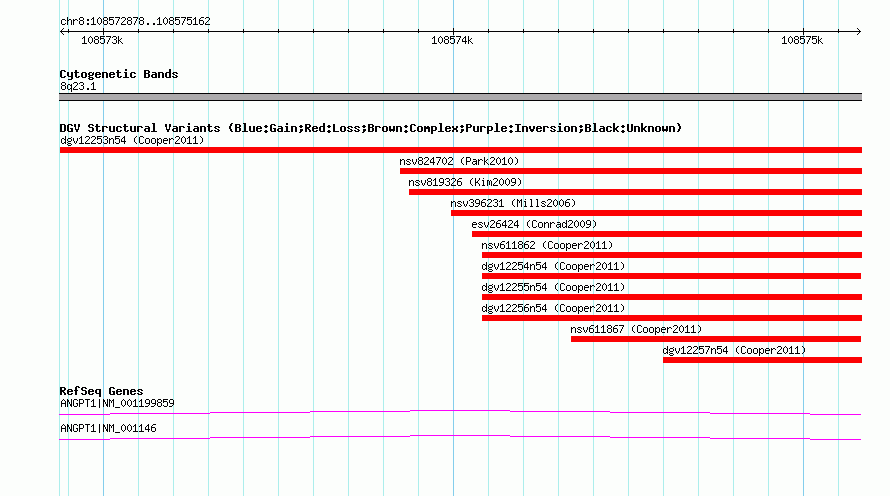Click the chr8:108572878..108575162 coordinate label
The height and width of the screenshot is (496, 890).
pos(135,21)
